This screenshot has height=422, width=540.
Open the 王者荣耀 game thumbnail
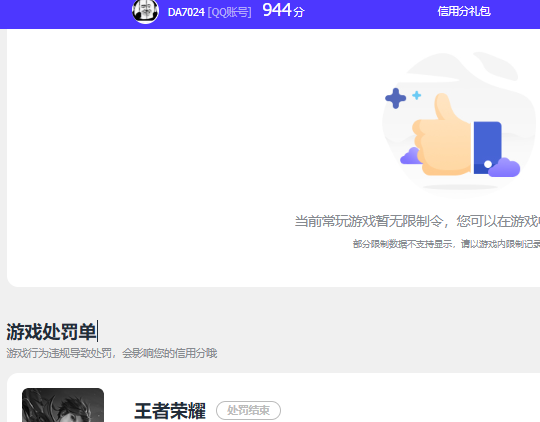63,405
